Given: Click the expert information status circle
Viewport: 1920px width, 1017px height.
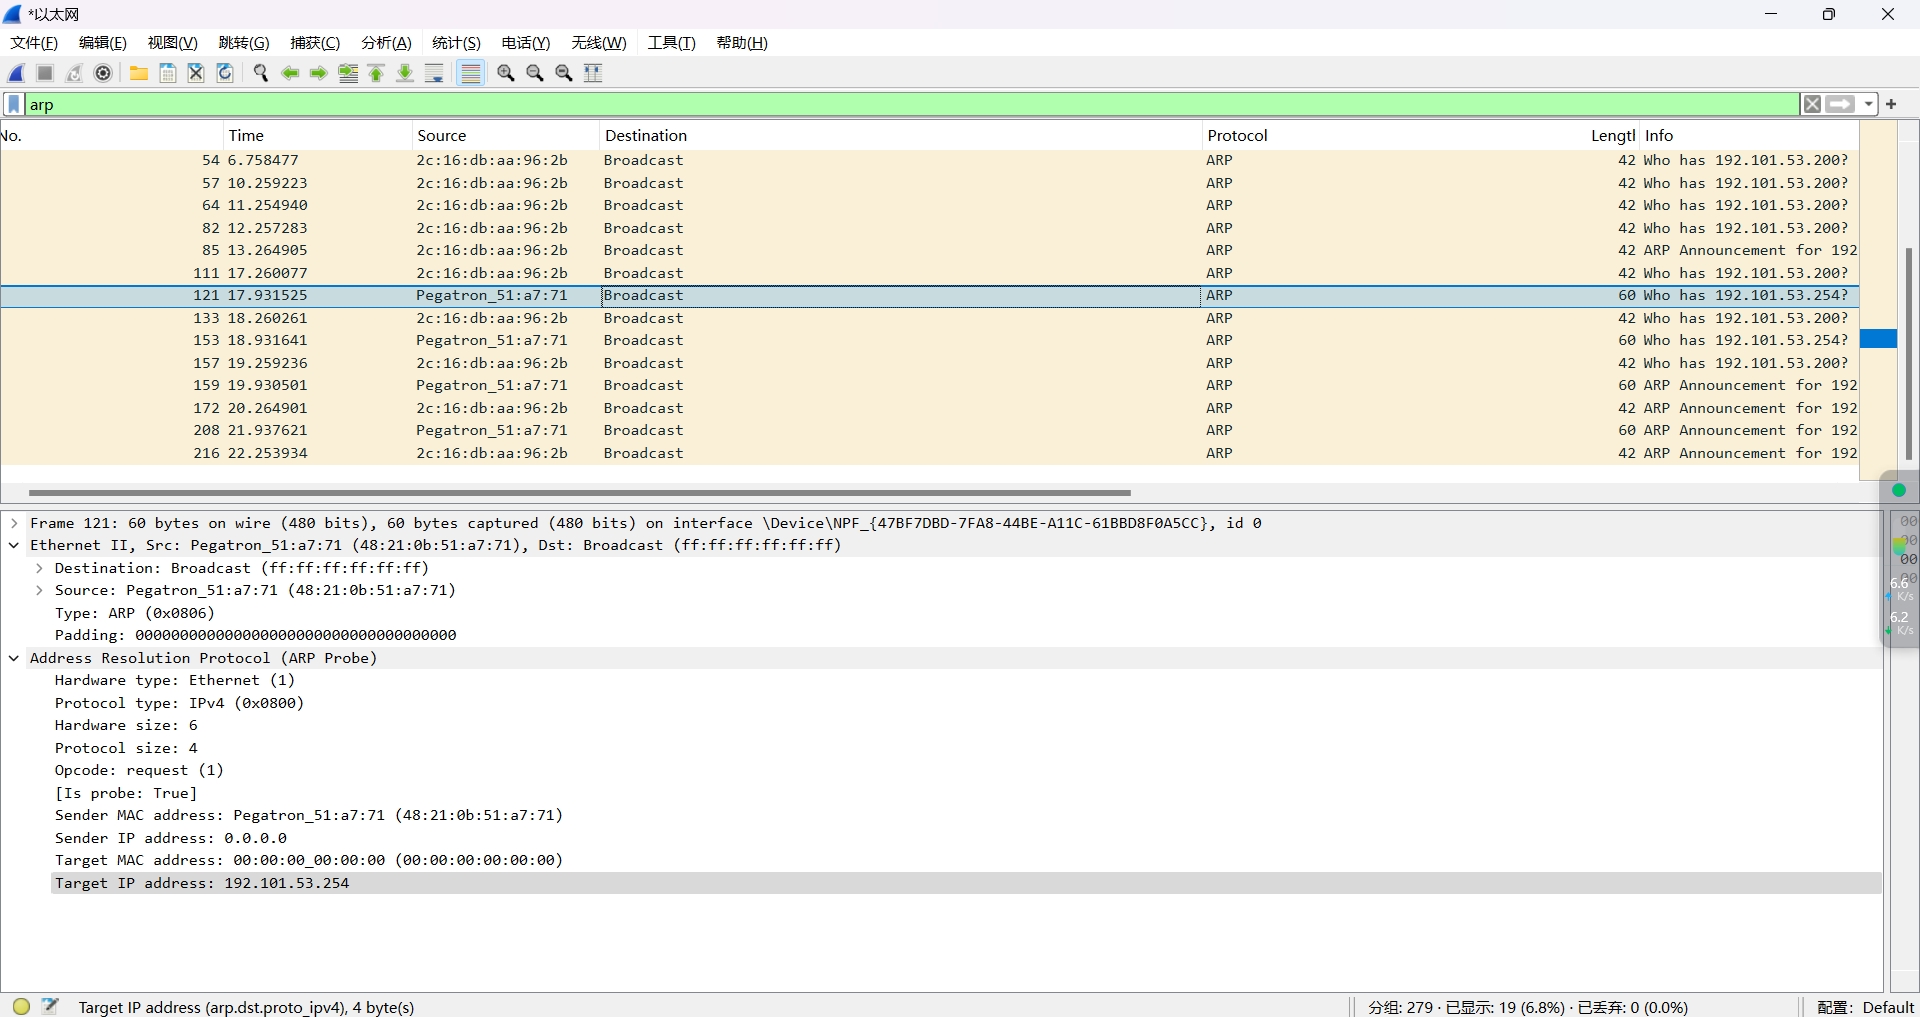Looking at the screenshot, I should (21, 1006).
